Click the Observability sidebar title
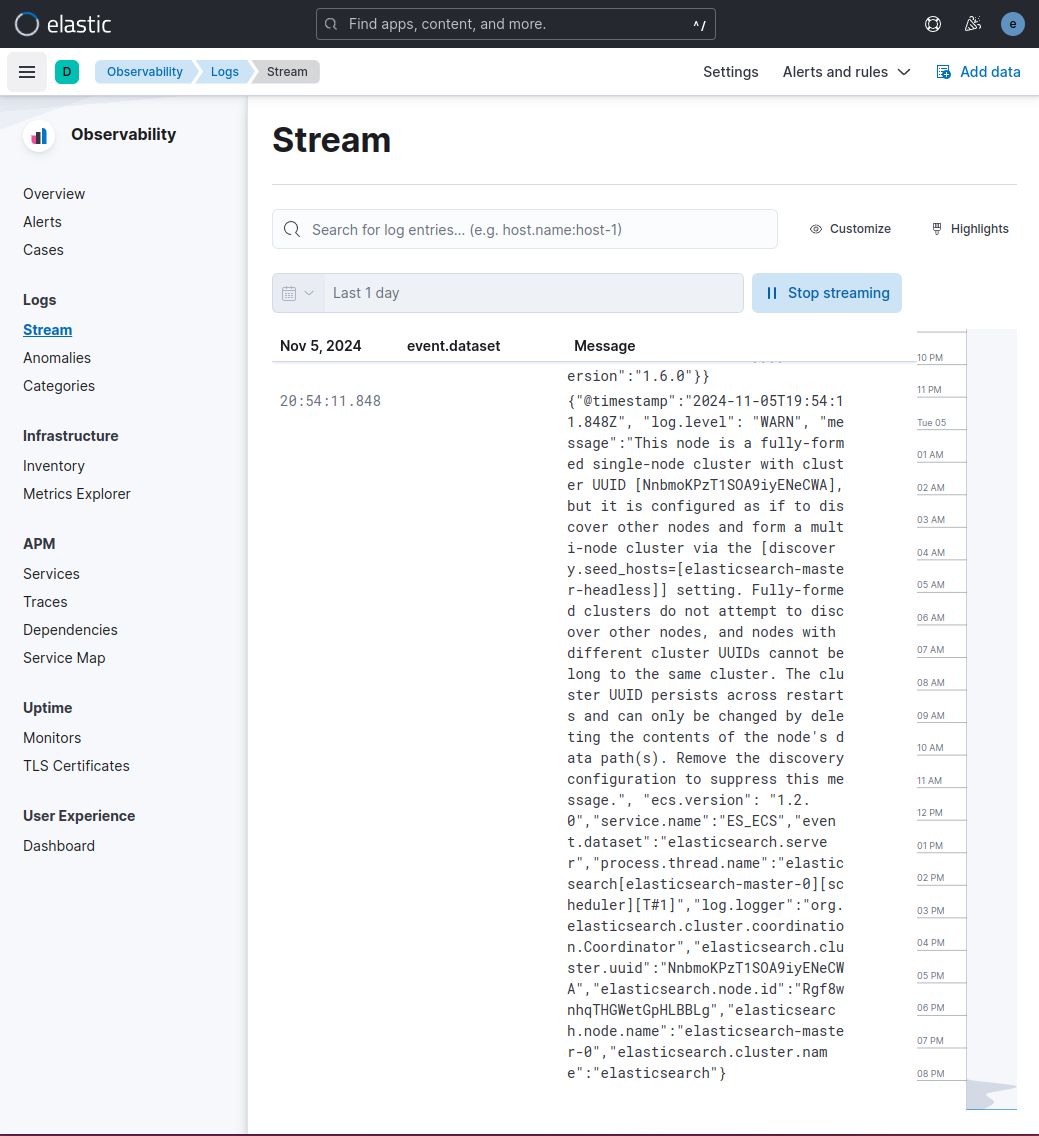1039x1136 pixels. (x=123, y=135)
